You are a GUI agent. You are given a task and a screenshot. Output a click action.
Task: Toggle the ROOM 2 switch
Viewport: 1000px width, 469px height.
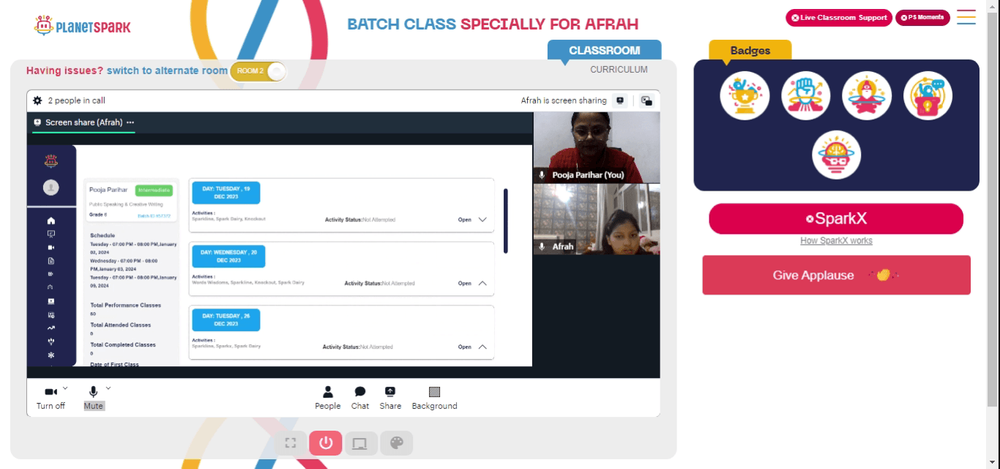258,71
